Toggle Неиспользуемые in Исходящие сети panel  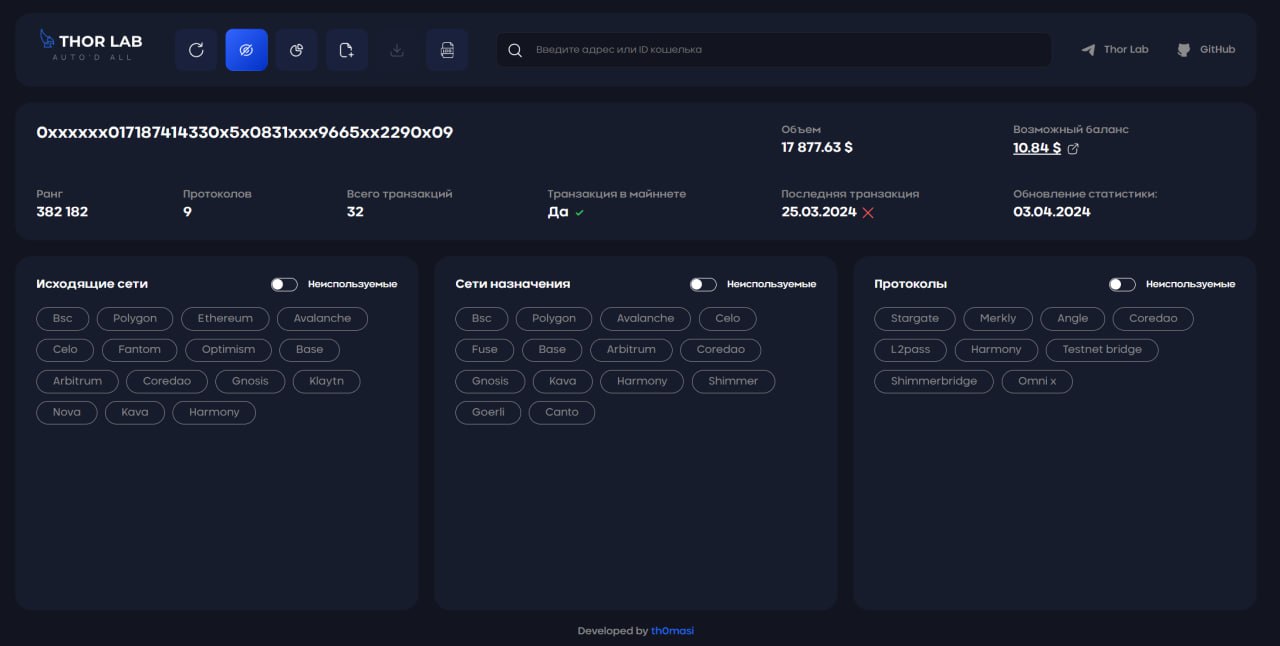pos(284,284)
